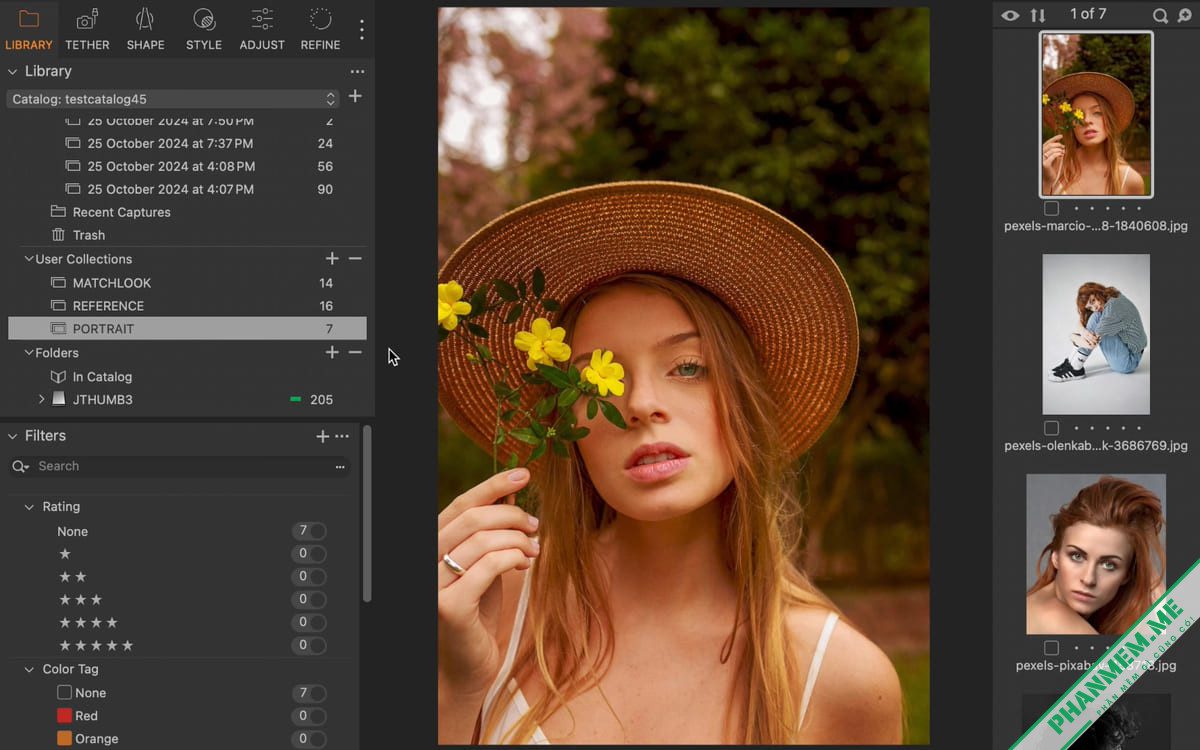Select the REFERENCE album

187,306
